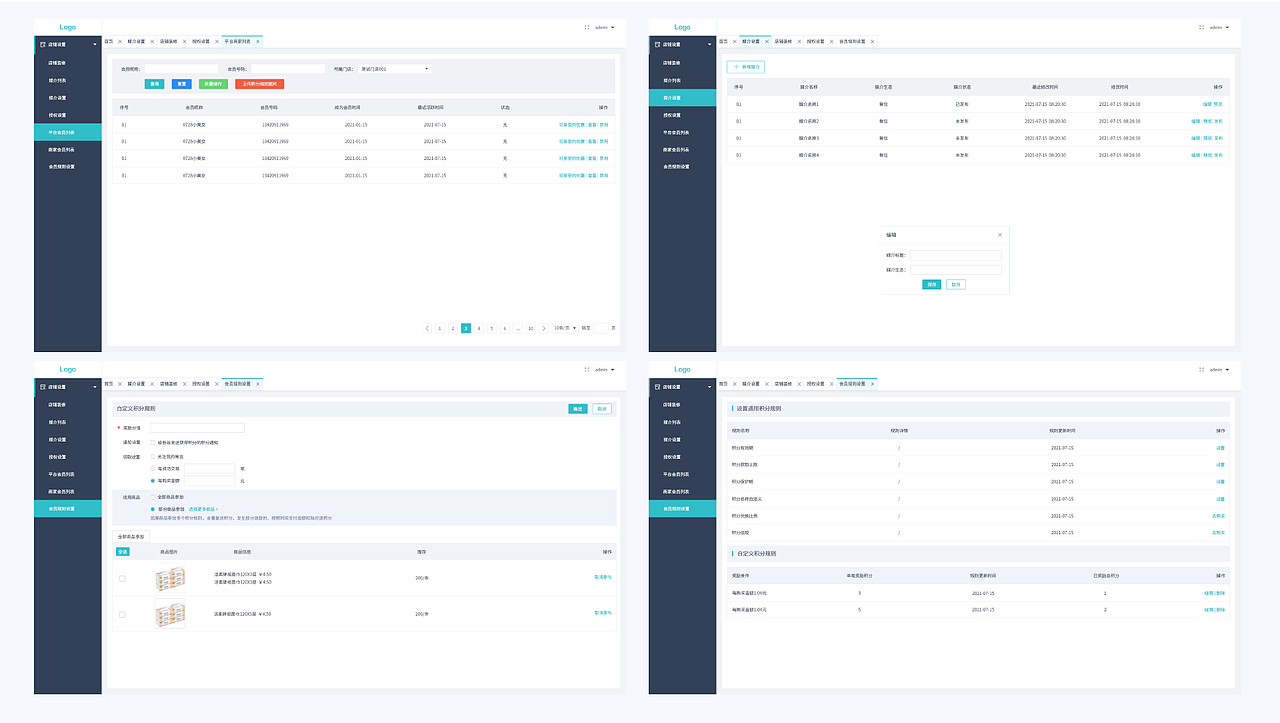1280x723 pixels.
Task: Close the active 媒介设置 tab in top-right panel
Action: point(767,41)
